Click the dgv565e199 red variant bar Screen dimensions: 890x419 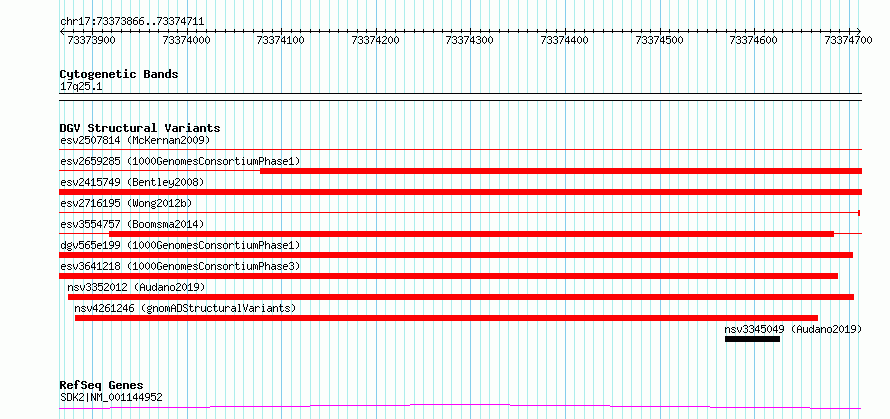(456, 255)
